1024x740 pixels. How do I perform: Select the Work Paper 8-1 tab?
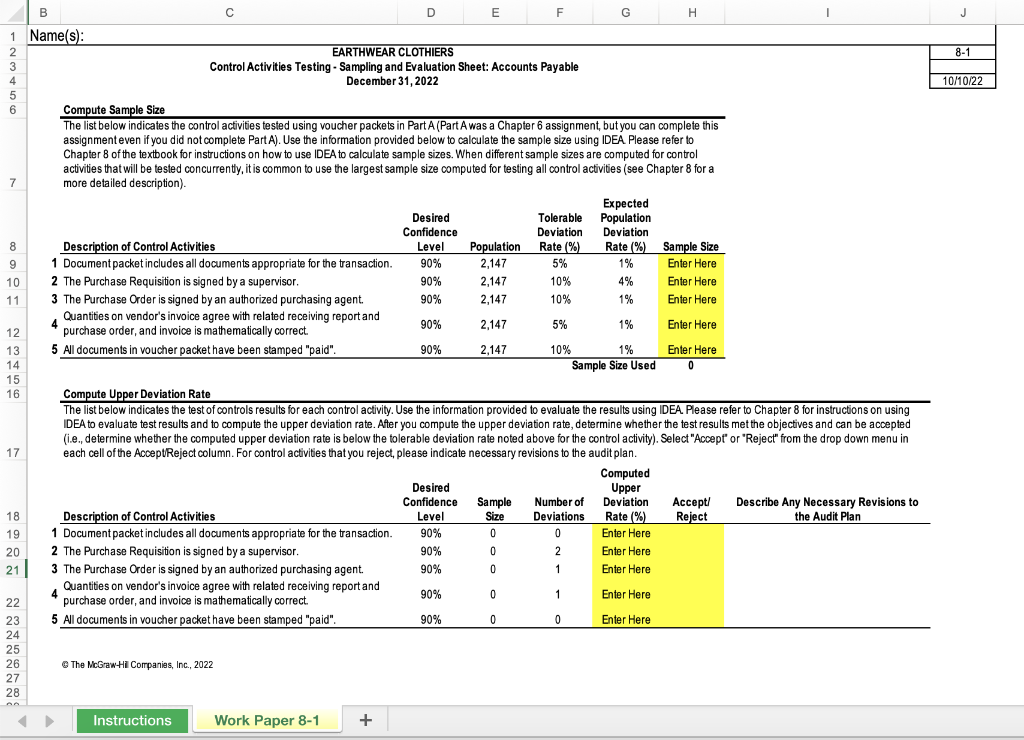pyautogui.click(x=267, y=719)
